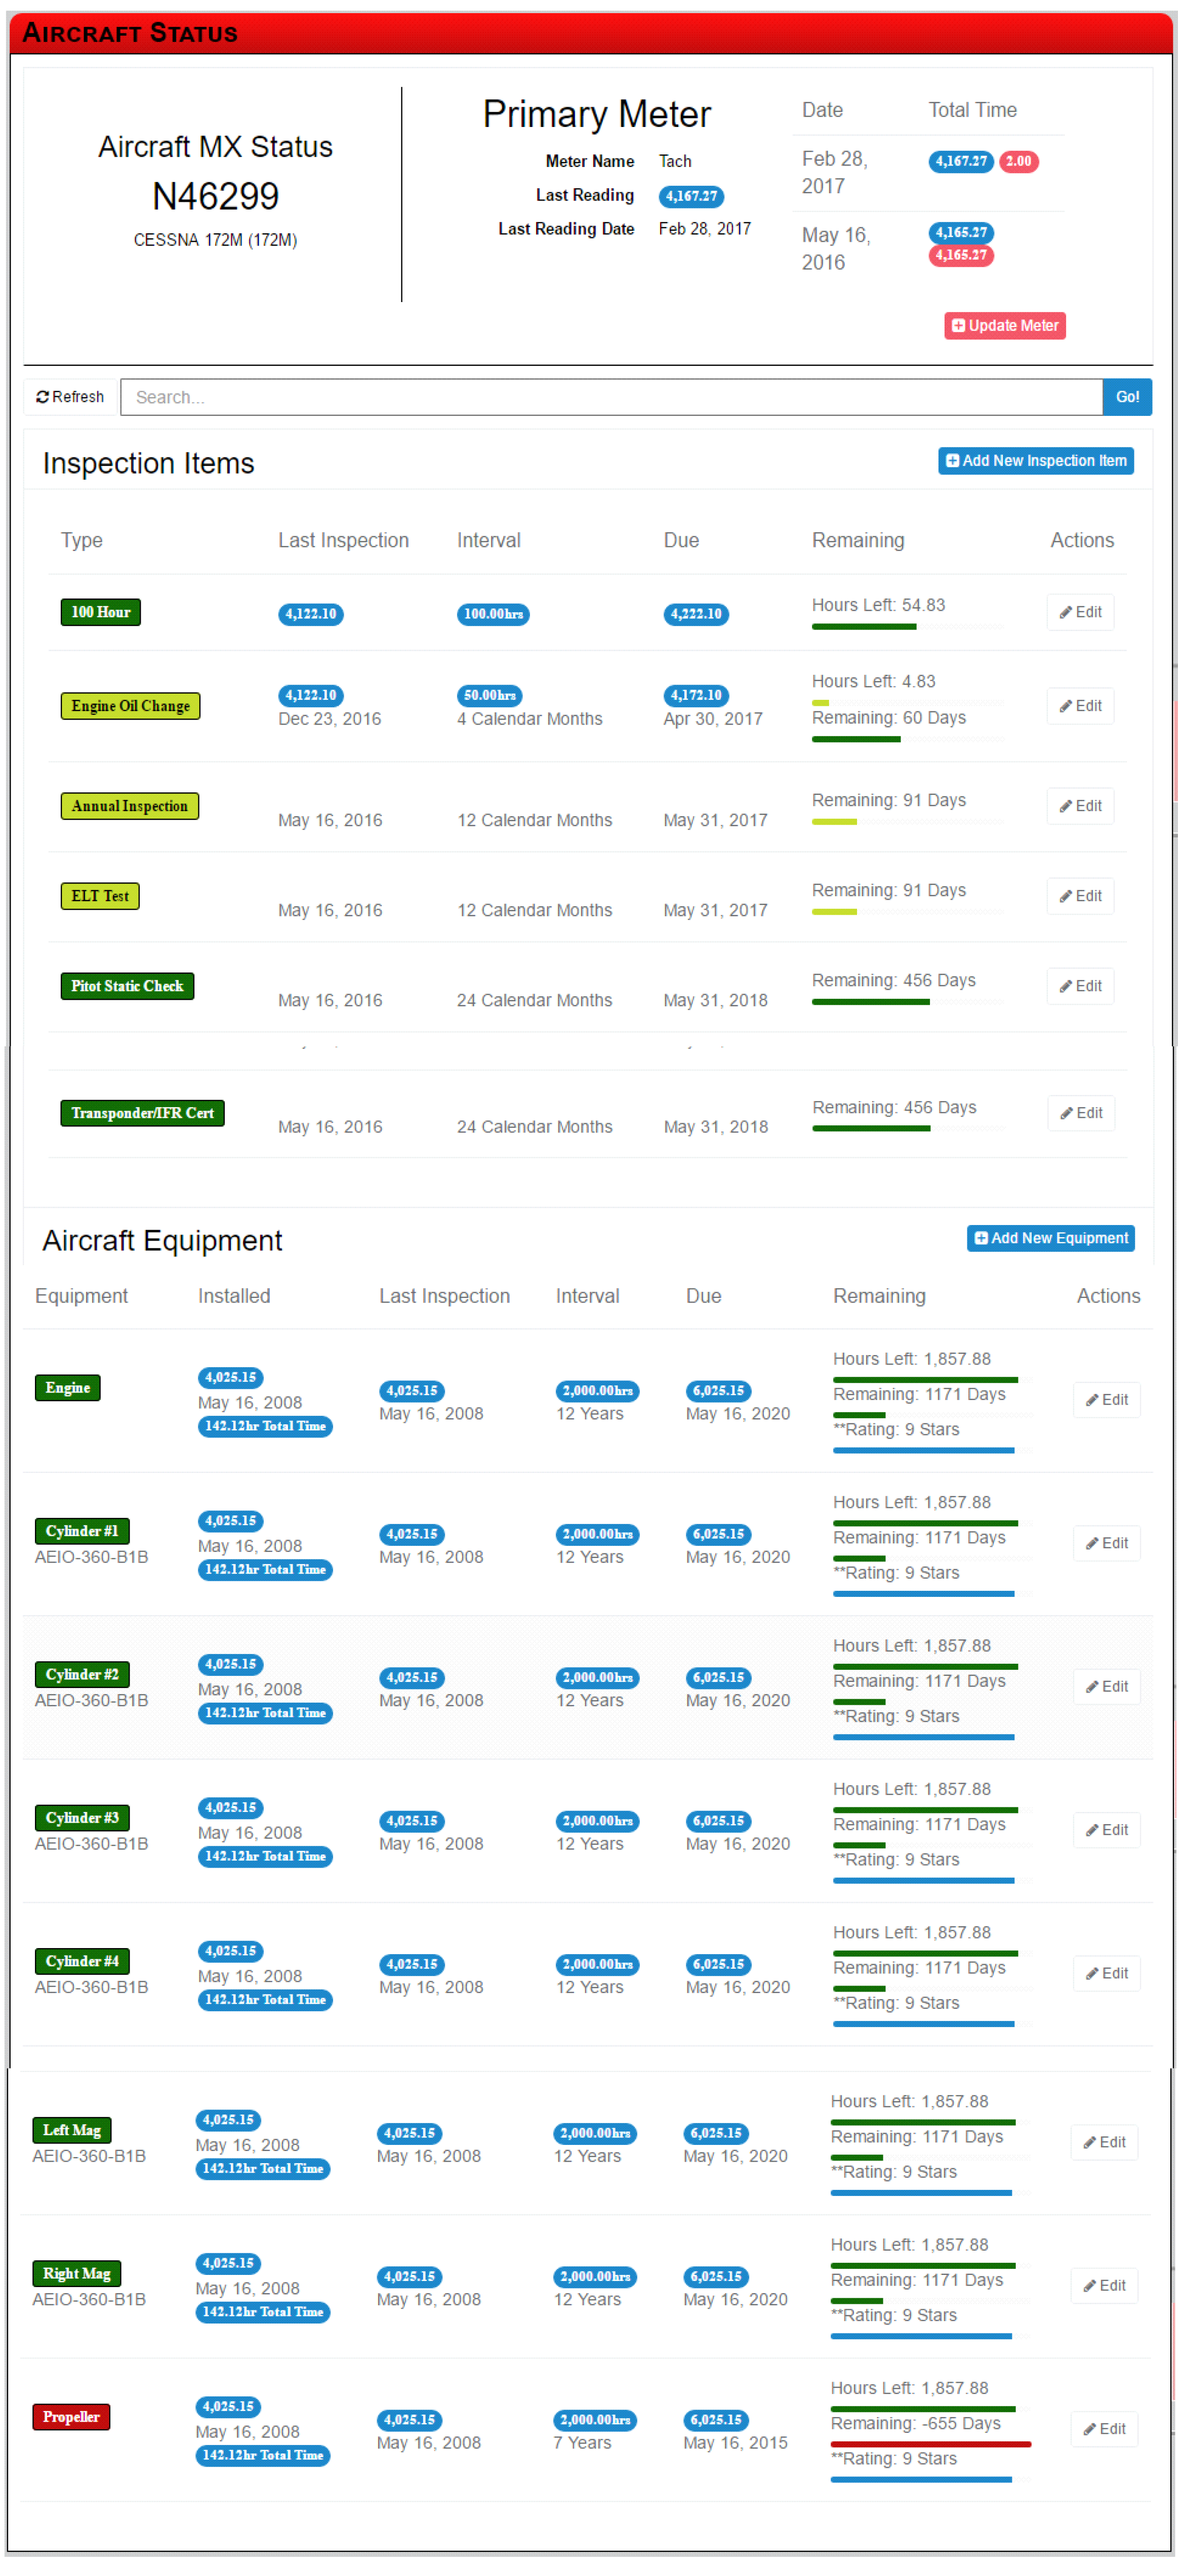Click the Propeller red overdue progress bar
The image size is (1184, 2576).
(x=930, y=2444)
